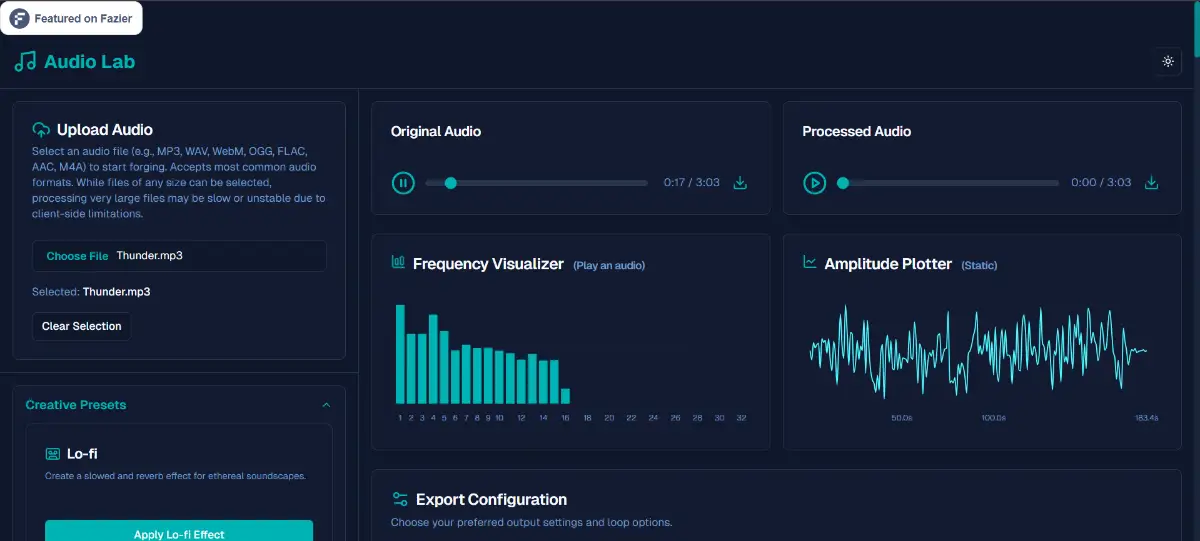Image resolution: width=1200 pixels, height=541 pixels.
Task: Download the Processed Audio file
Action: pyautogui.click(x=1151, y=183)
